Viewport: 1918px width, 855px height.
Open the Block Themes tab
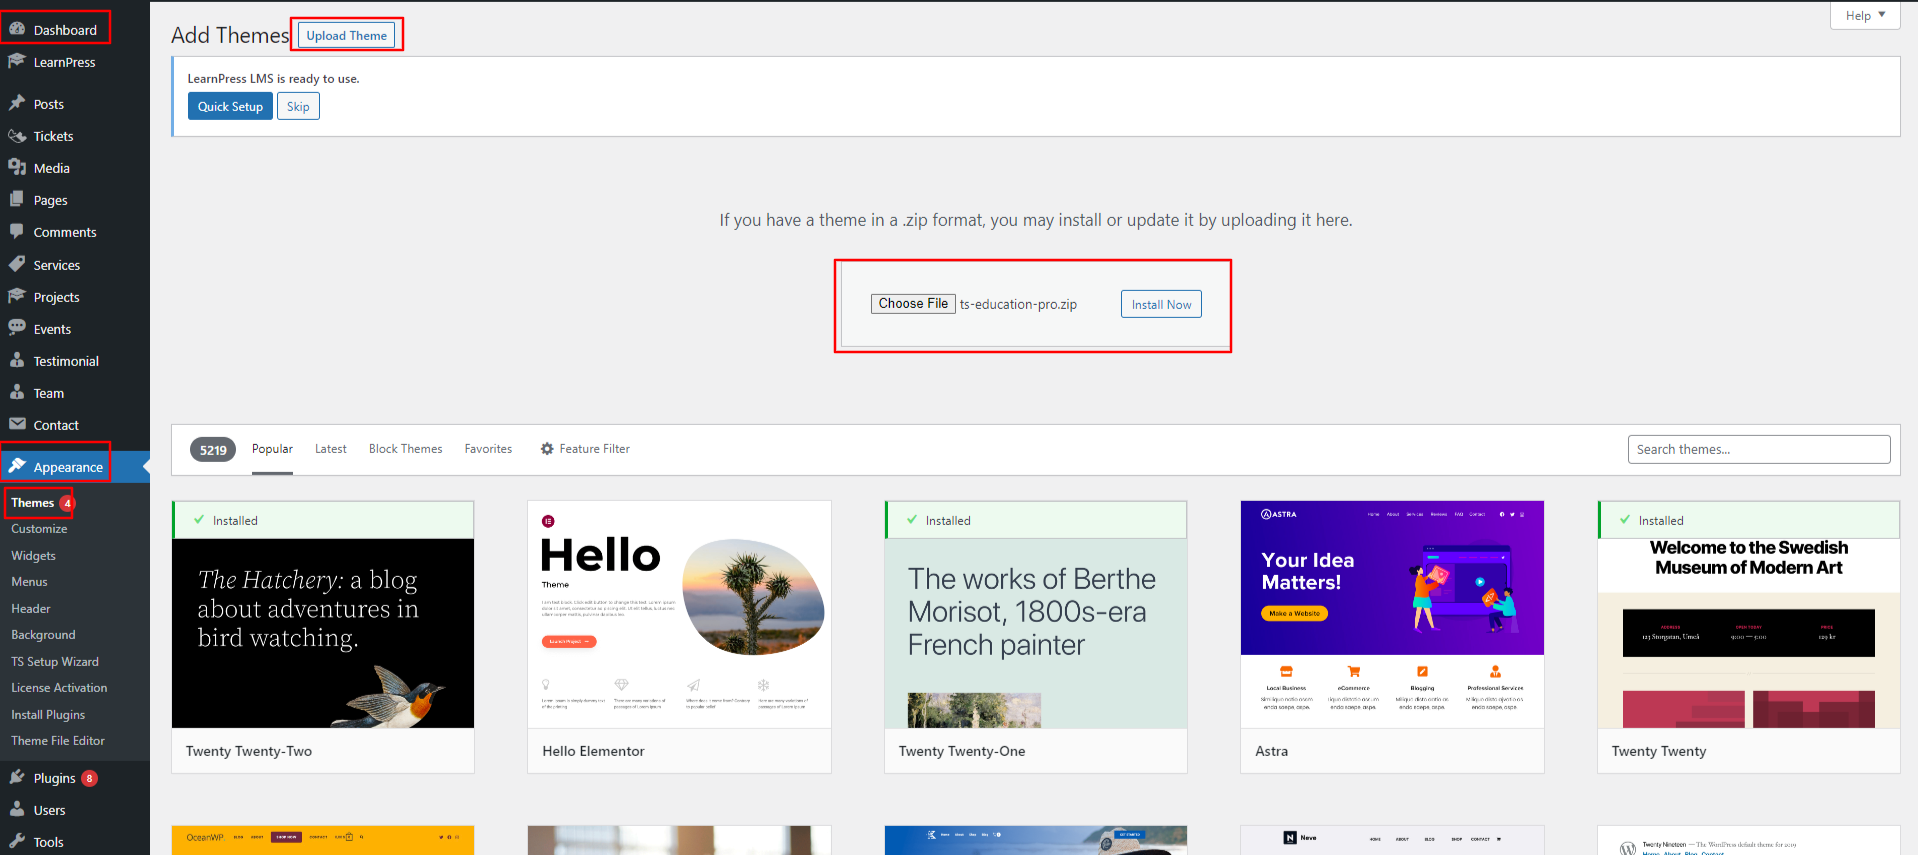pos(405,449)
